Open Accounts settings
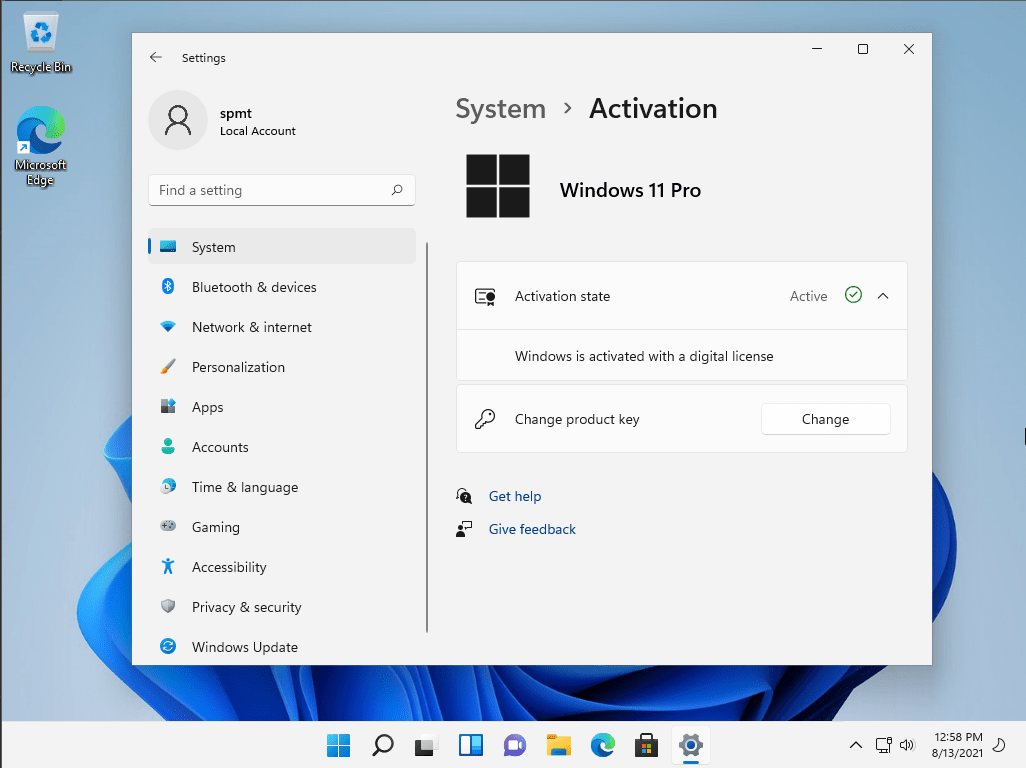Image resolution: width=1026 pixels, height=768 pixels. [x=282, y=446]
